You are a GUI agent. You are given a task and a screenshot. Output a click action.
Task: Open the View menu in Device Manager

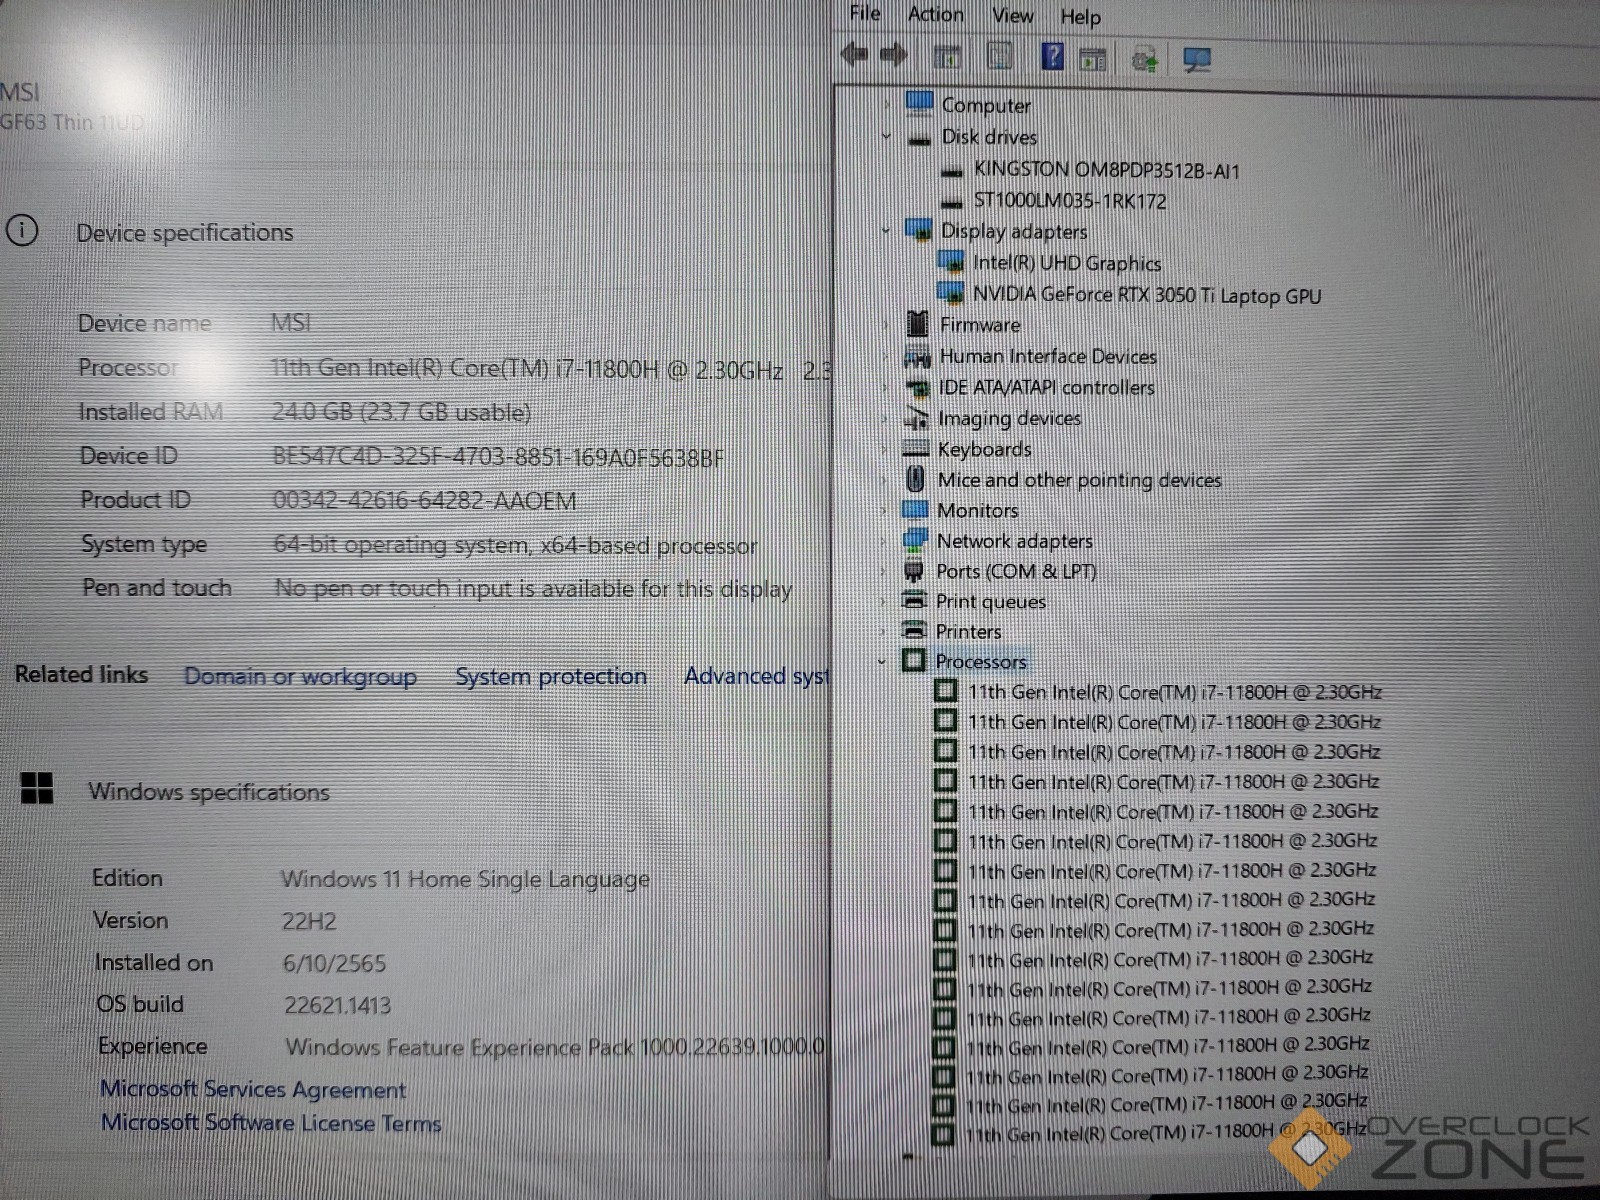1013,15
